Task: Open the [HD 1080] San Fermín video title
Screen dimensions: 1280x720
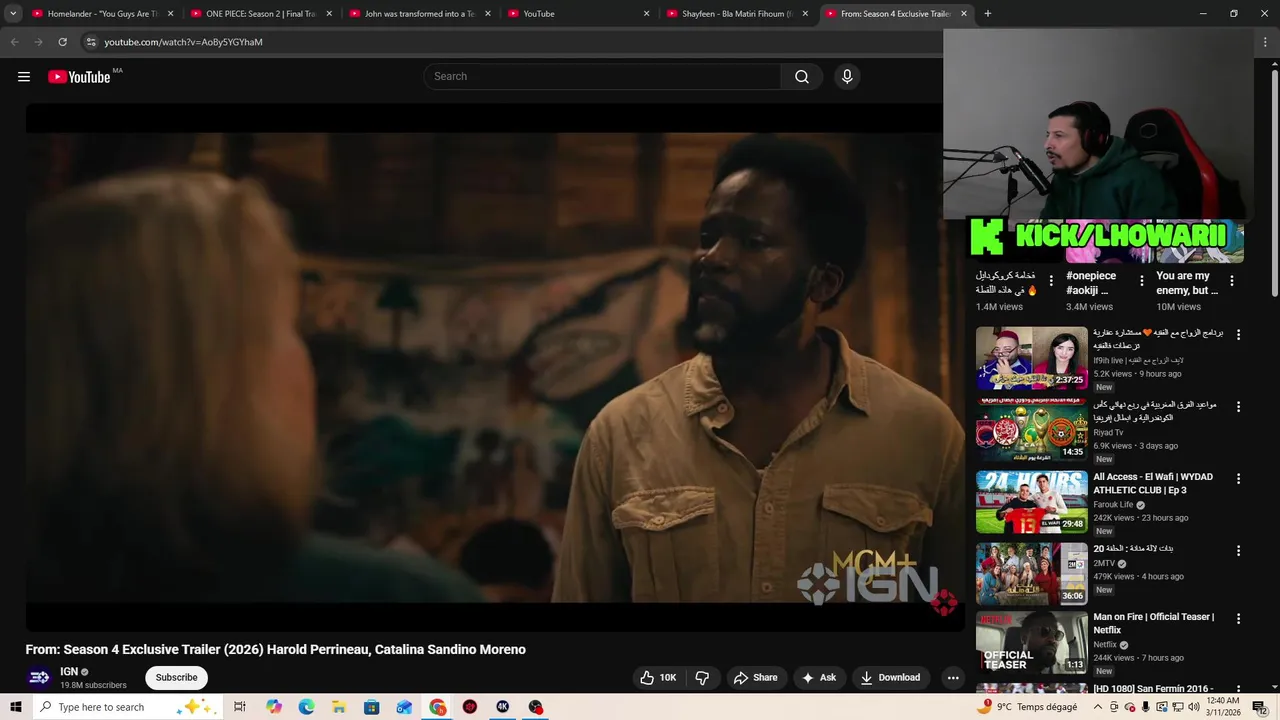Action: (1153, 689)
